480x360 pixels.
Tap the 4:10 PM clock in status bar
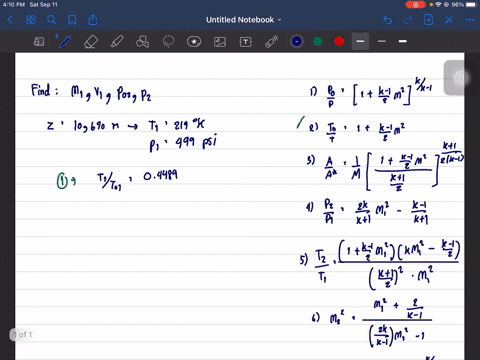[13, 5]
